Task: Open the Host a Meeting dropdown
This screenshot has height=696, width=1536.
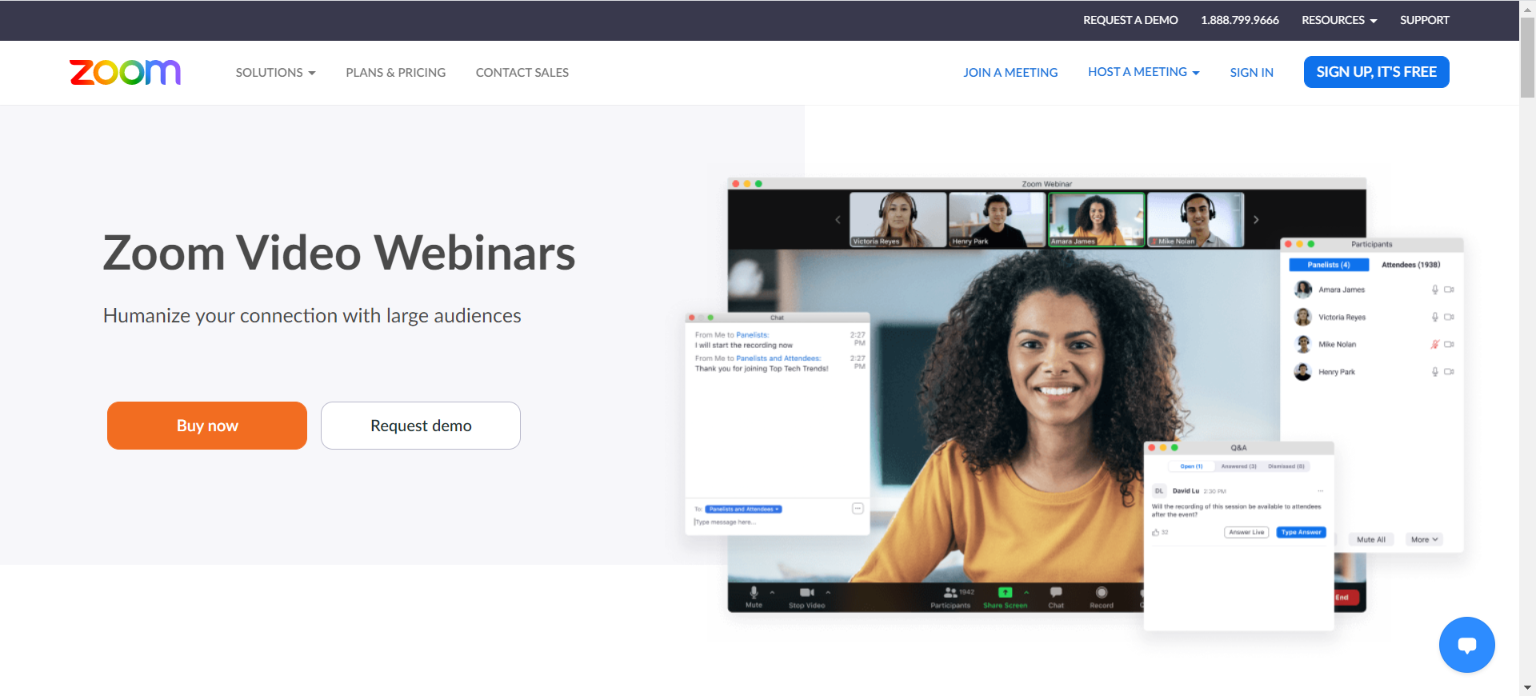Action: click(x=1143, y=72)
